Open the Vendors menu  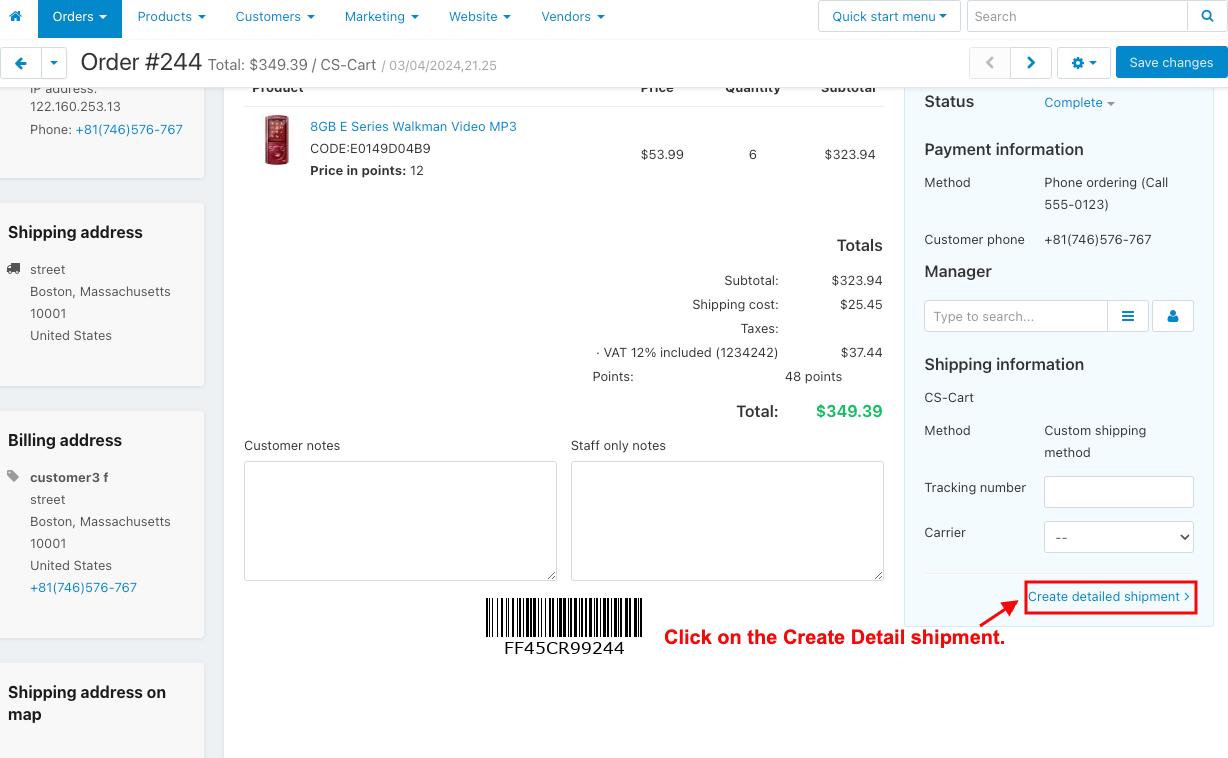tap(572, 17)
